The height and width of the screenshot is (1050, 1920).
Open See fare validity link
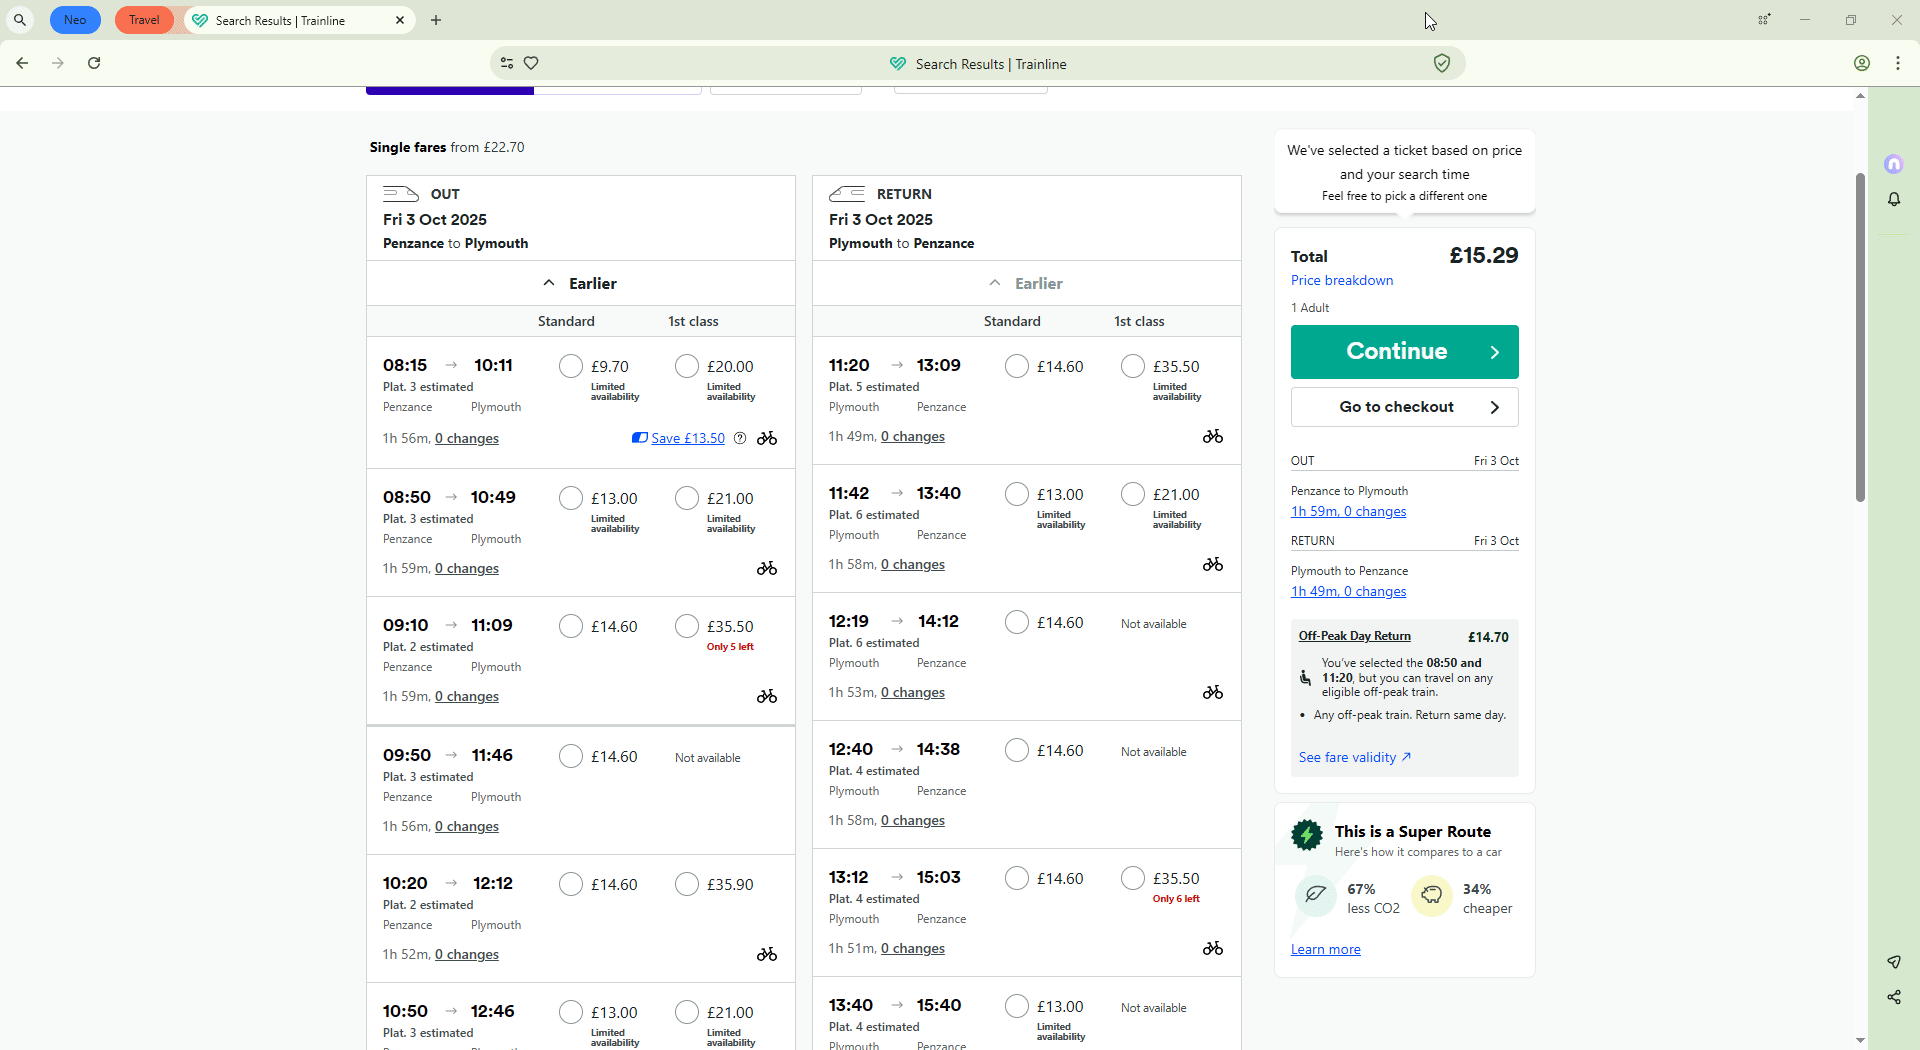coord(1355,757)
